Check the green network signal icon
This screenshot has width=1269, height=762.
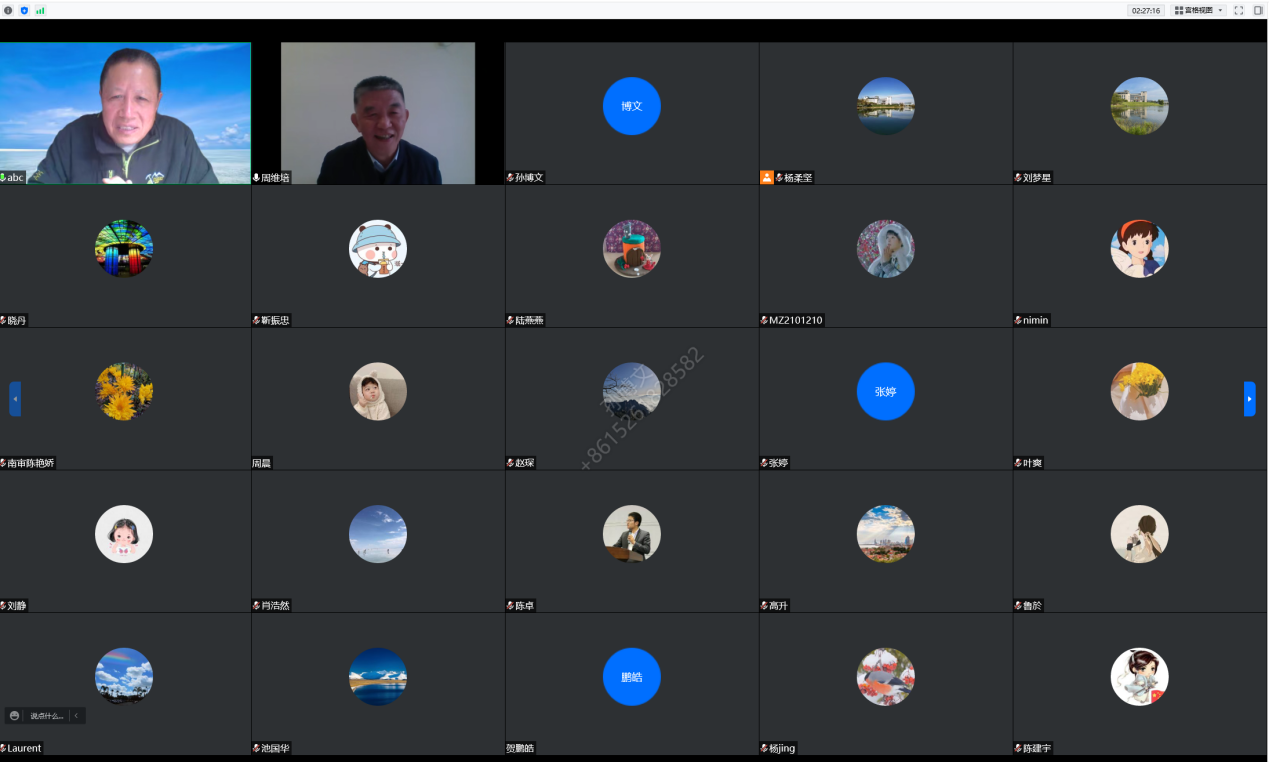click(40, 10)
